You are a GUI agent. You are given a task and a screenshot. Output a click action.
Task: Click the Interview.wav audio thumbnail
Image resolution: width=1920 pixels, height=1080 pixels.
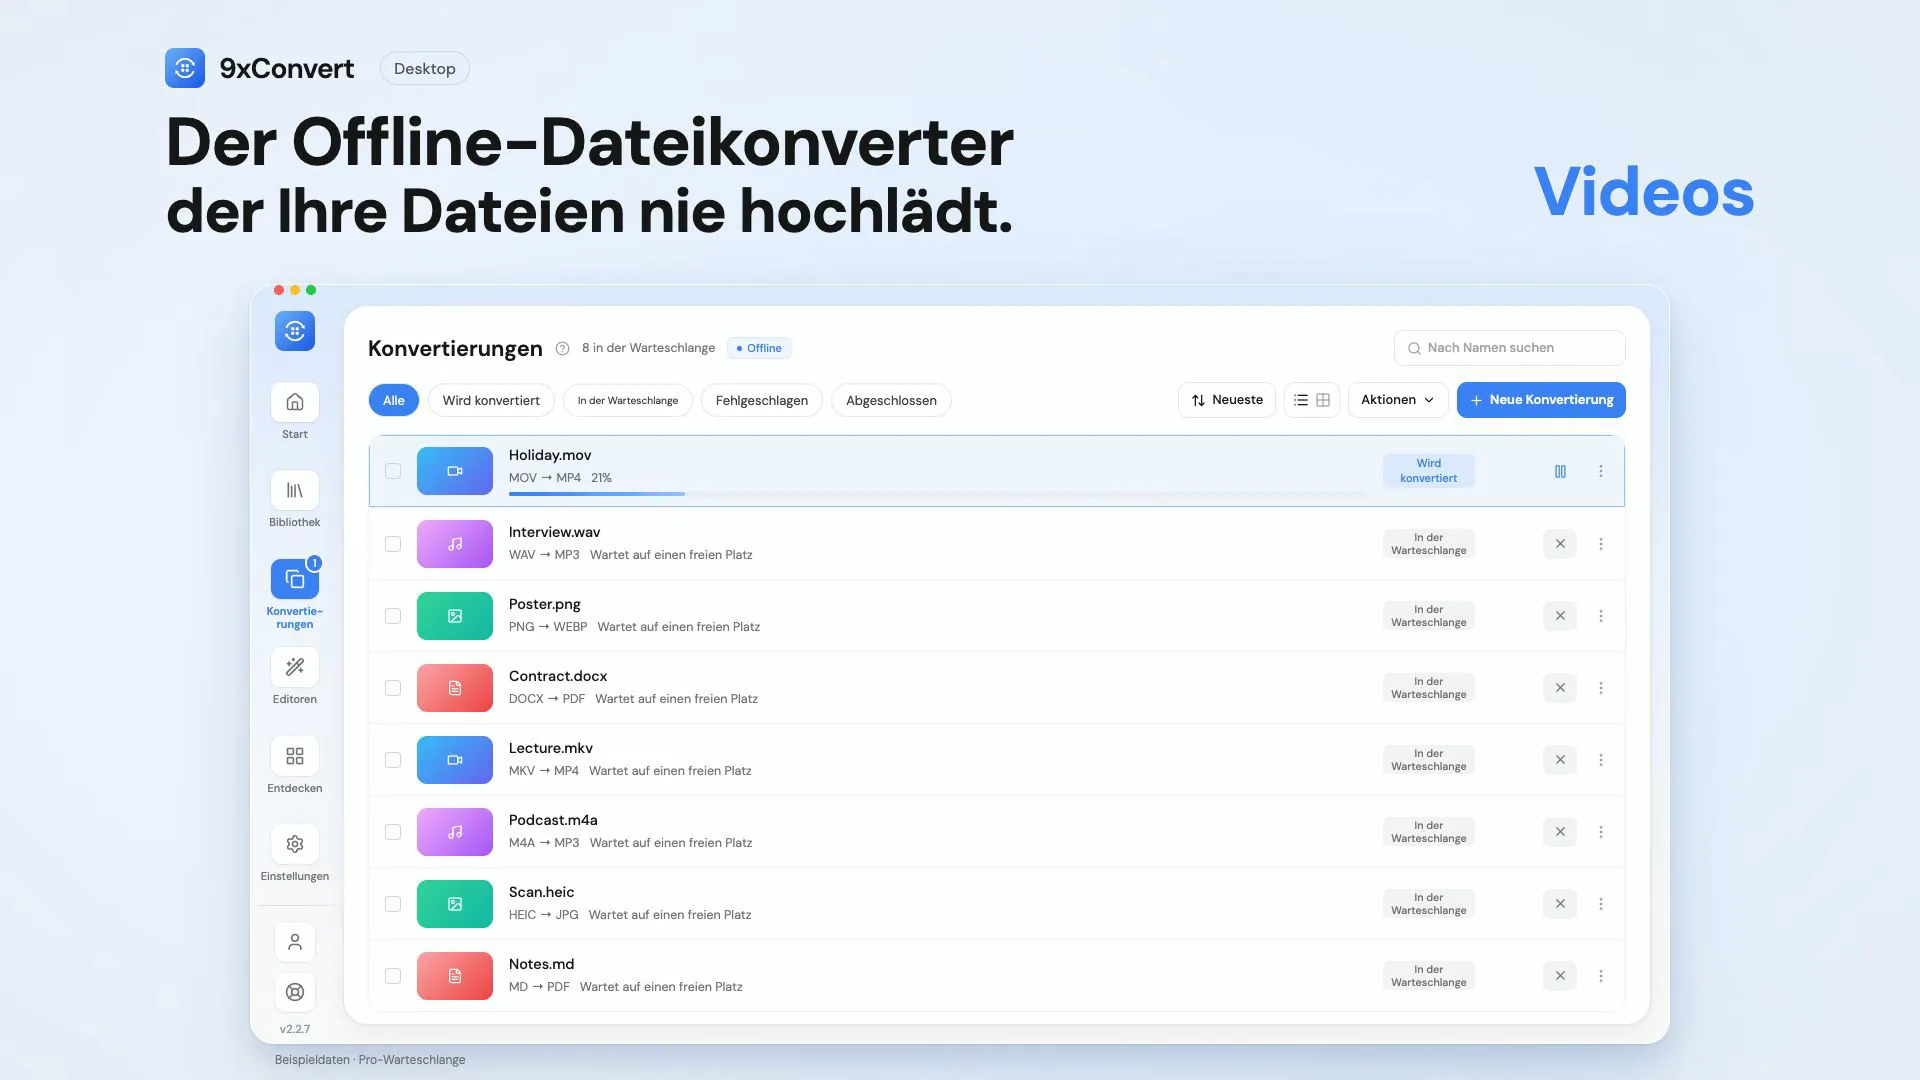coord(455,544)
